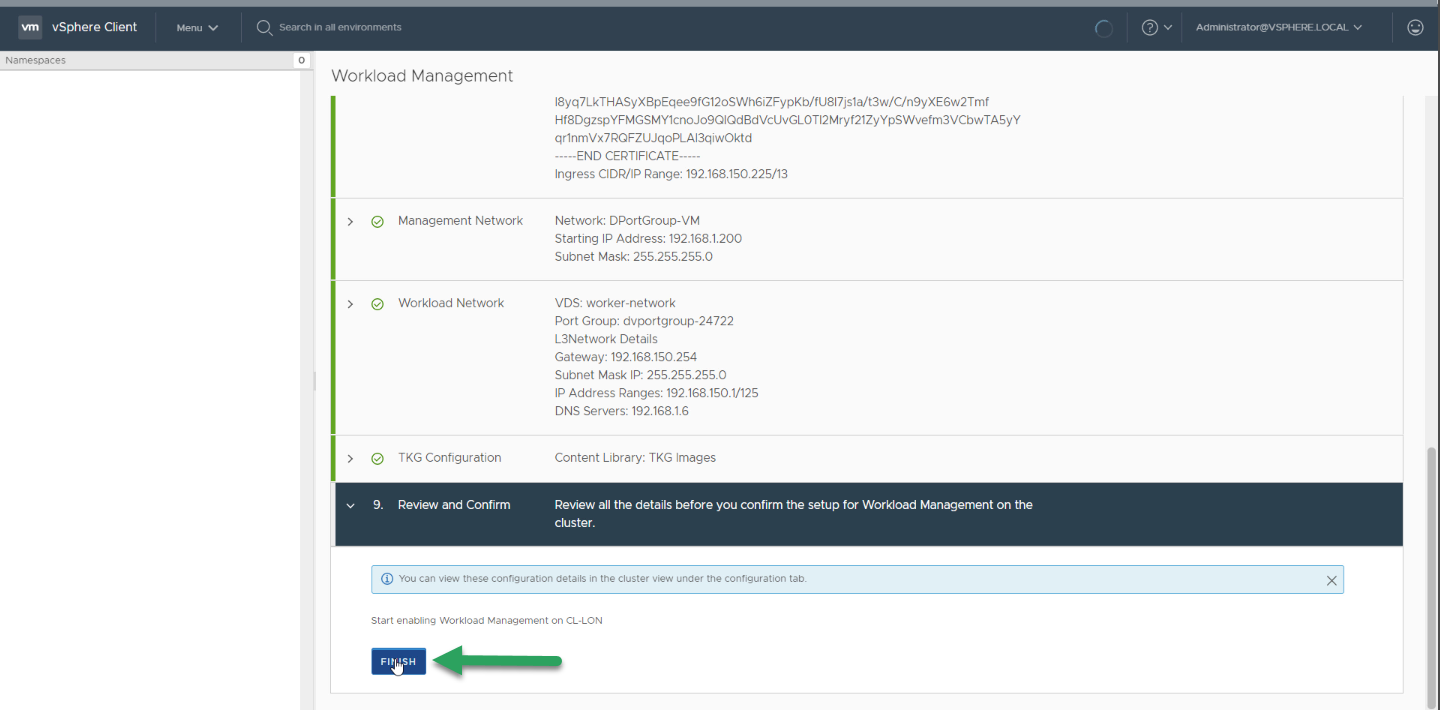
Task: Click Gateway: 192.168.150.254 text
Action: coord(626,357)
